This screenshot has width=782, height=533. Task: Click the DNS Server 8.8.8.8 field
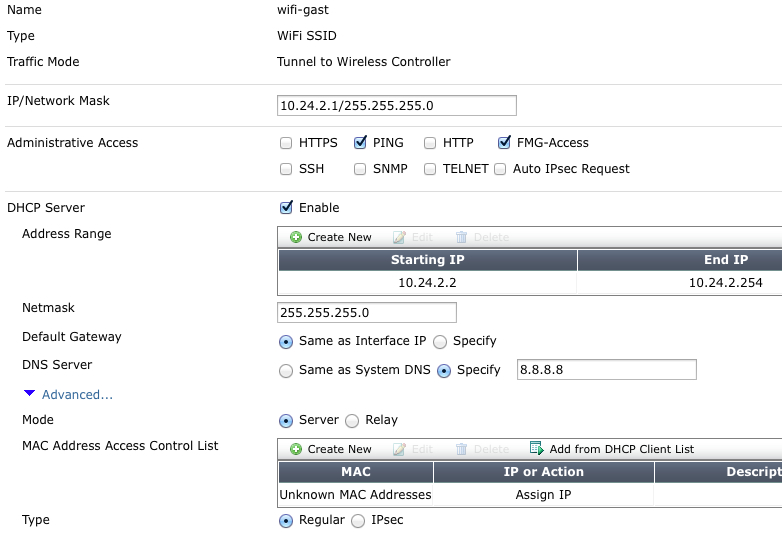coord(606,370)
